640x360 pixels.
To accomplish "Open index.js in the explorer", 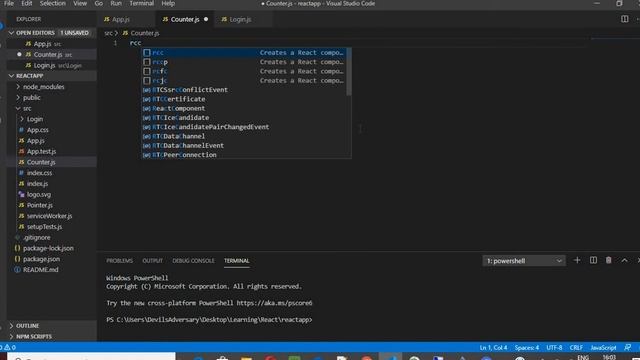I will point(51,184).
